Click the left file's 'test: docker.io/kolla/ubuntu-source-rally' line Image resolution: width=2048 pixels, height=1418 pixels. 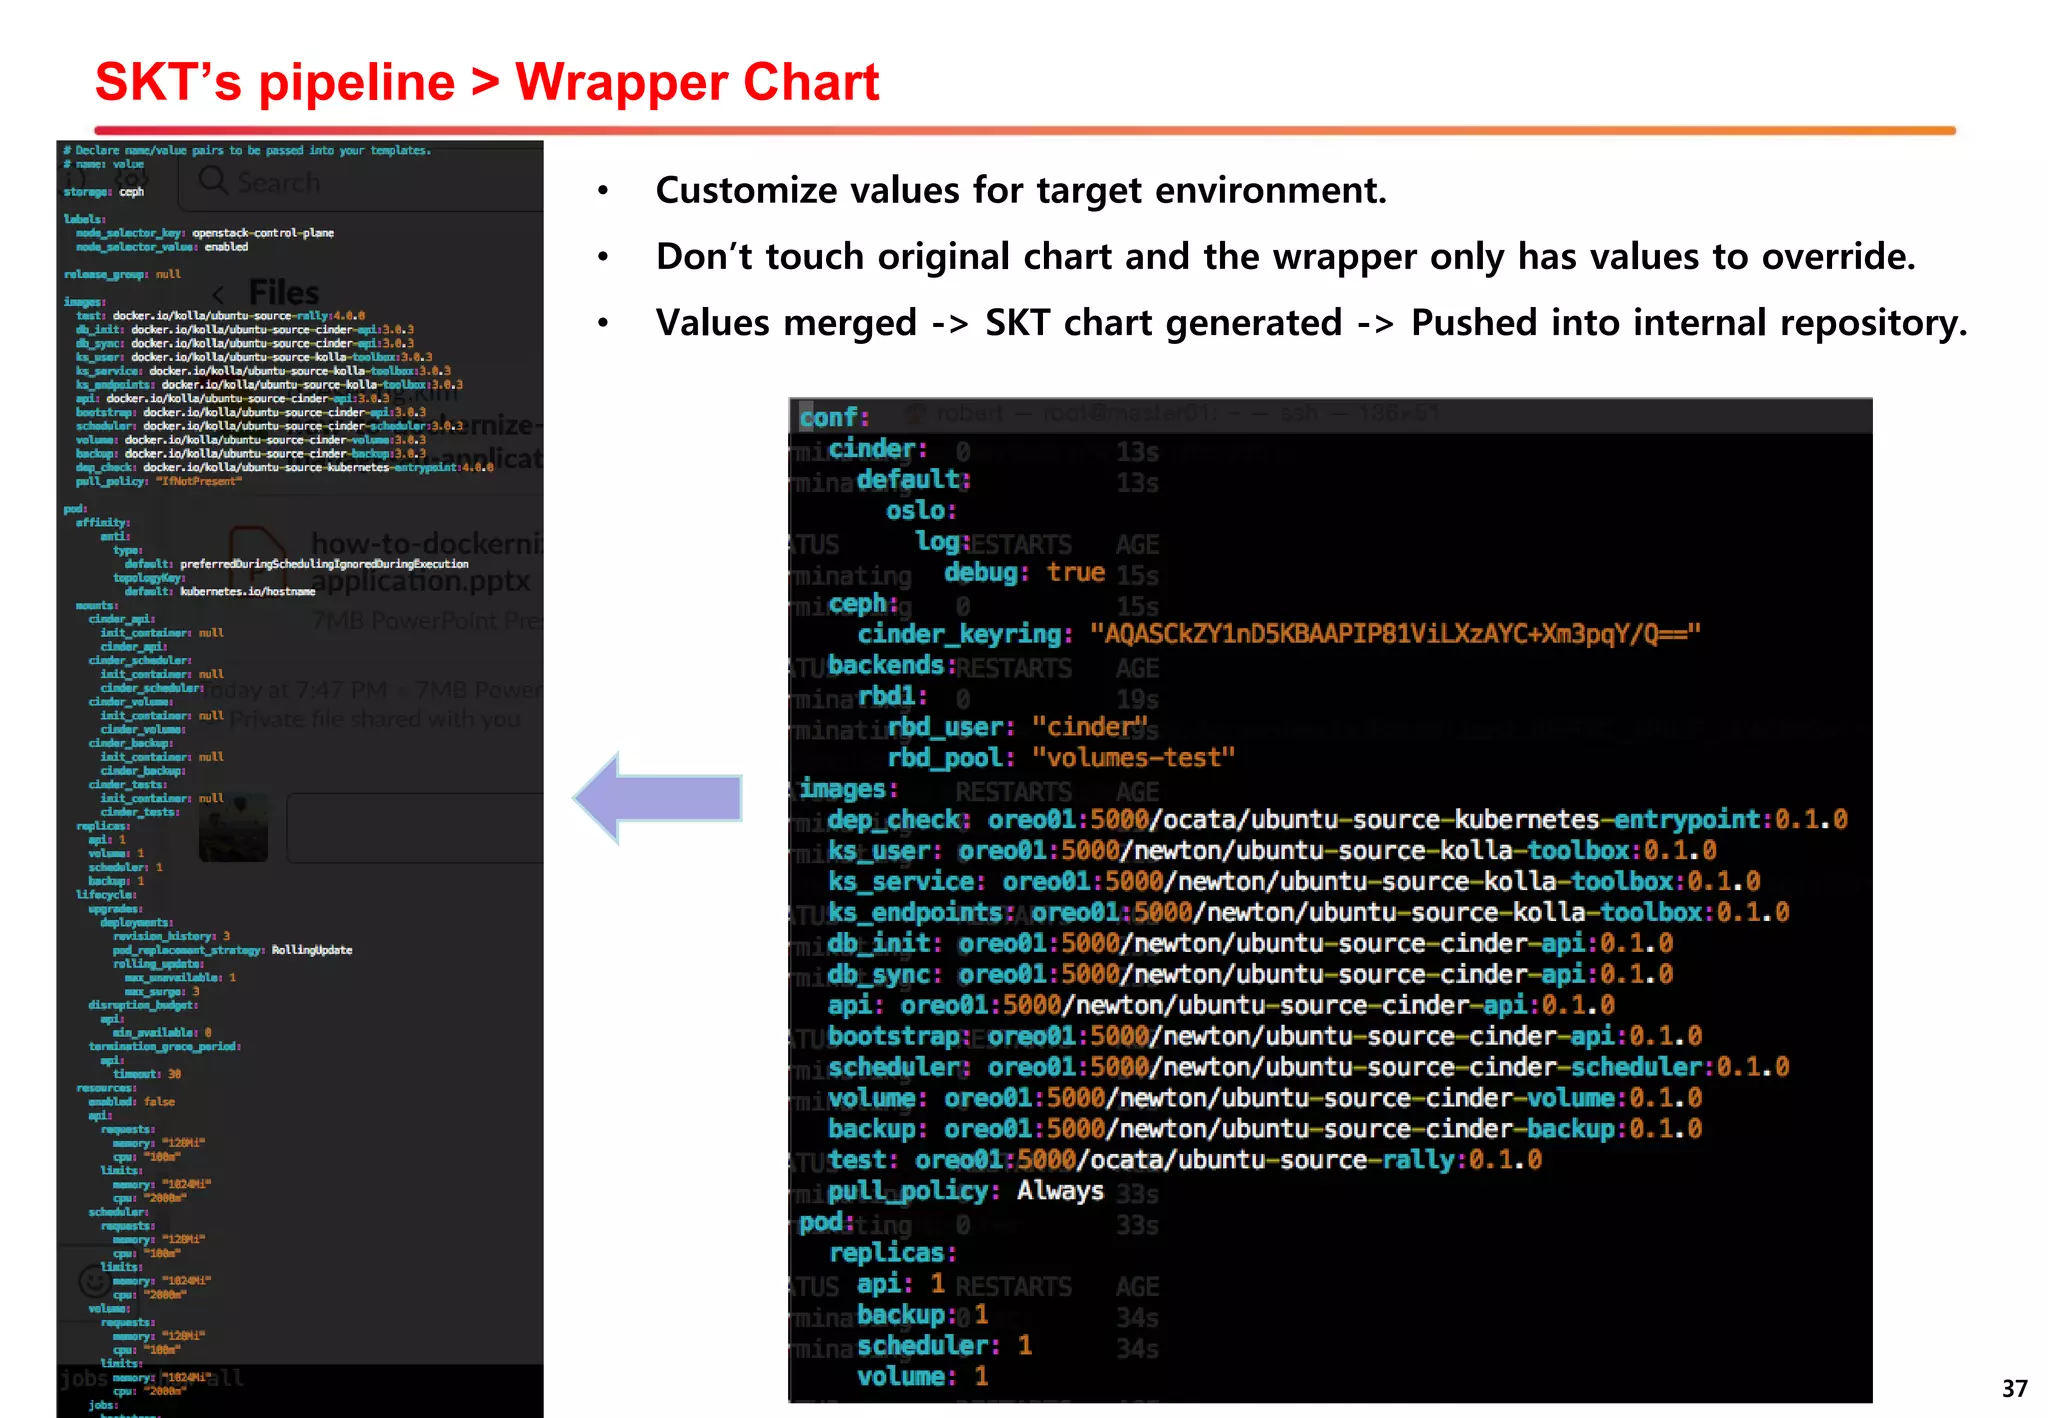point(221,315)
